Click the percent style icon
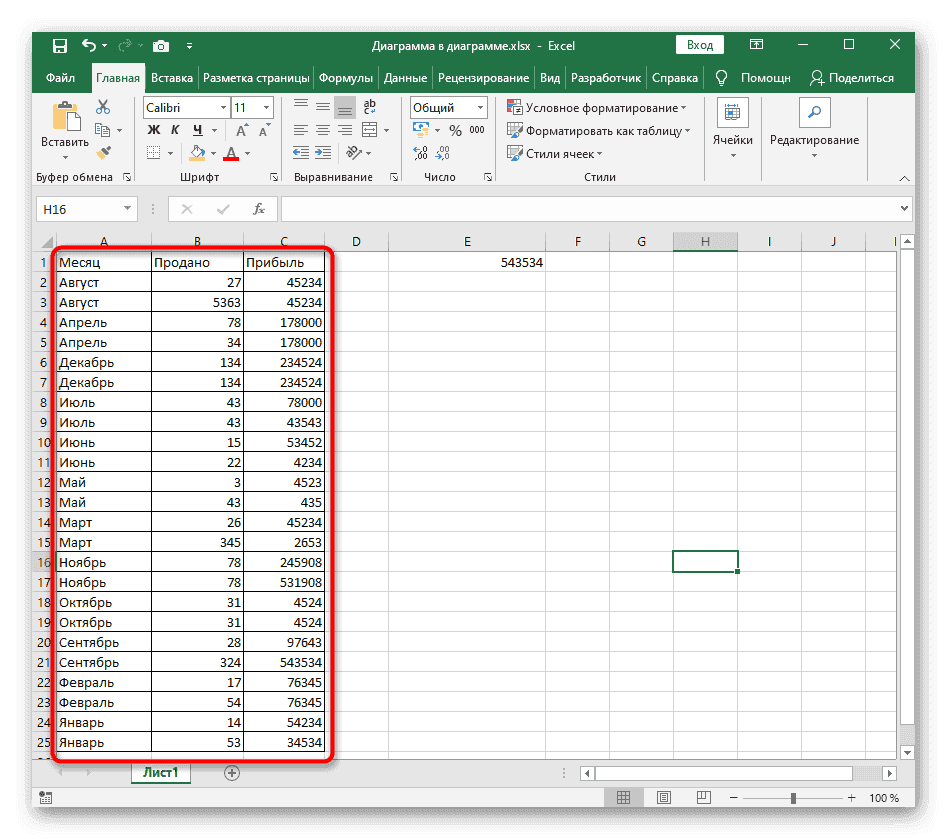 coord(455,130)
